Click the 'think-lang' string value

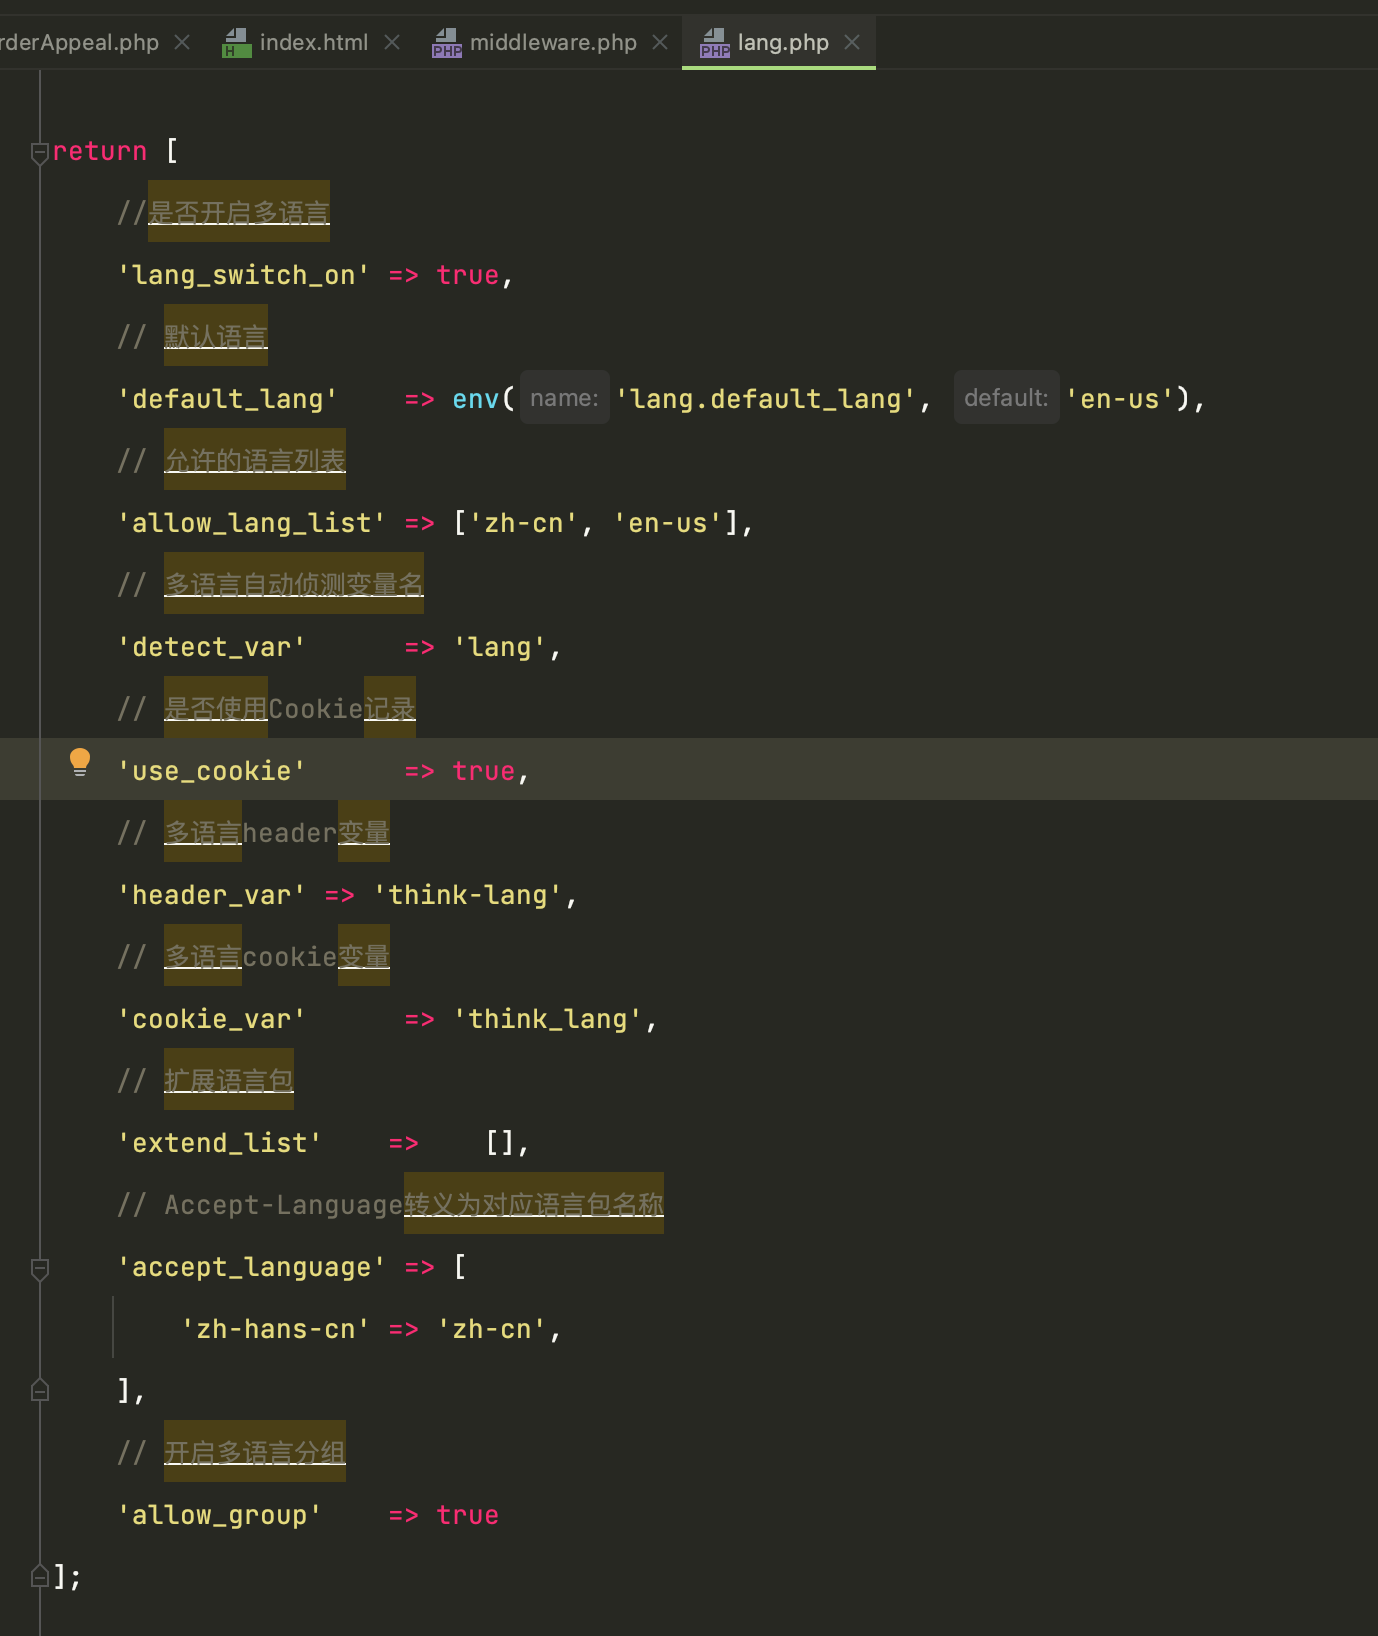(x=468, y=895)
